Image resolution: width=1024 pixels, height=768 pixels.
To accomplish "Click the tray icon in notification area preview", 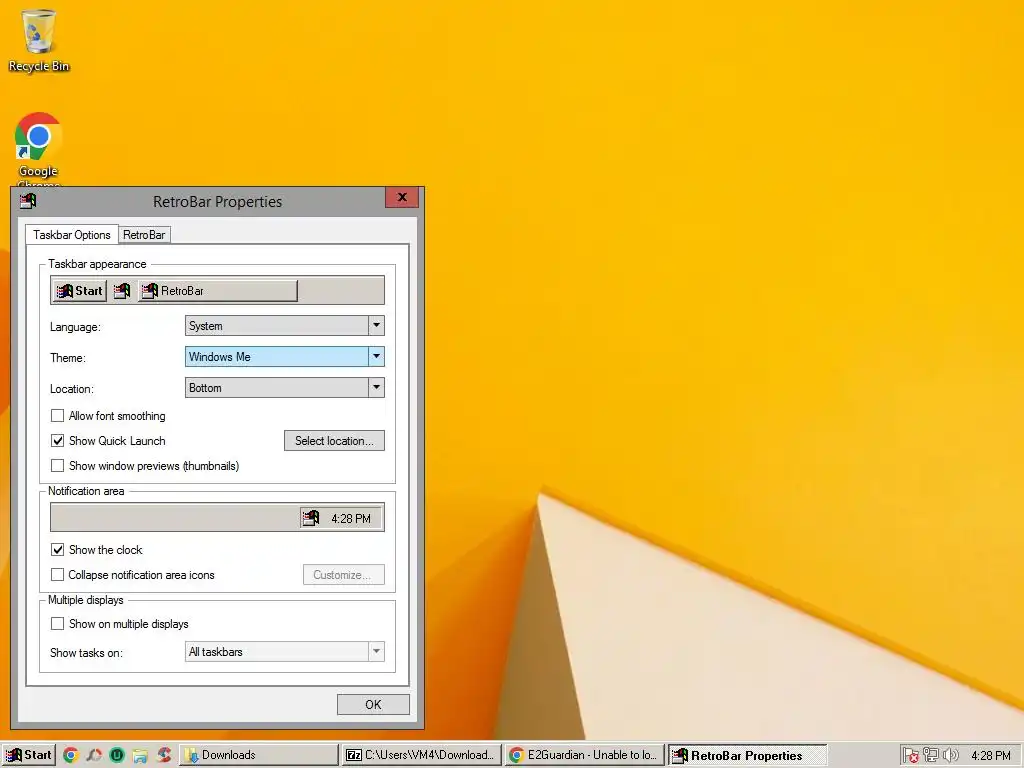I will [x=311, y=519].
